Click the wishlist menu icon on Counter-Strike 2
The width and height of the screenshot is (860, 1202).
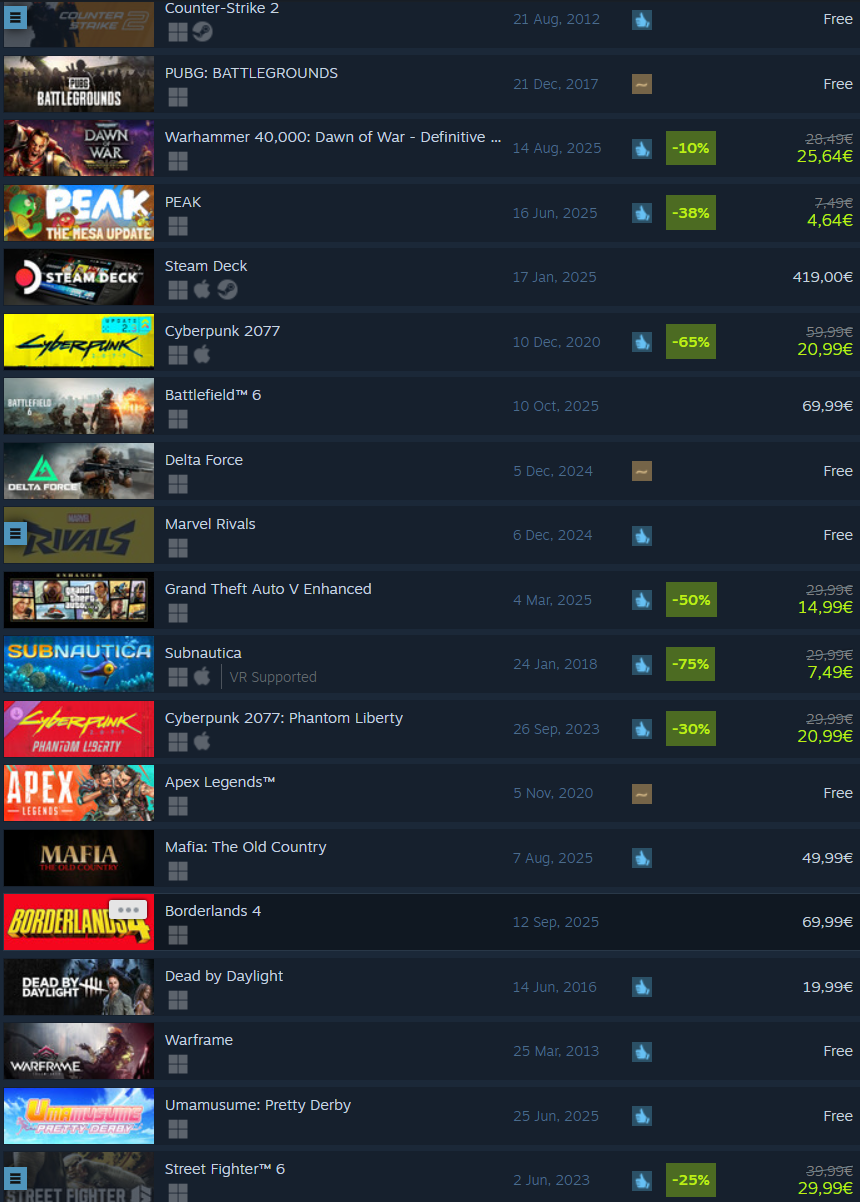[x=15, y=18]
